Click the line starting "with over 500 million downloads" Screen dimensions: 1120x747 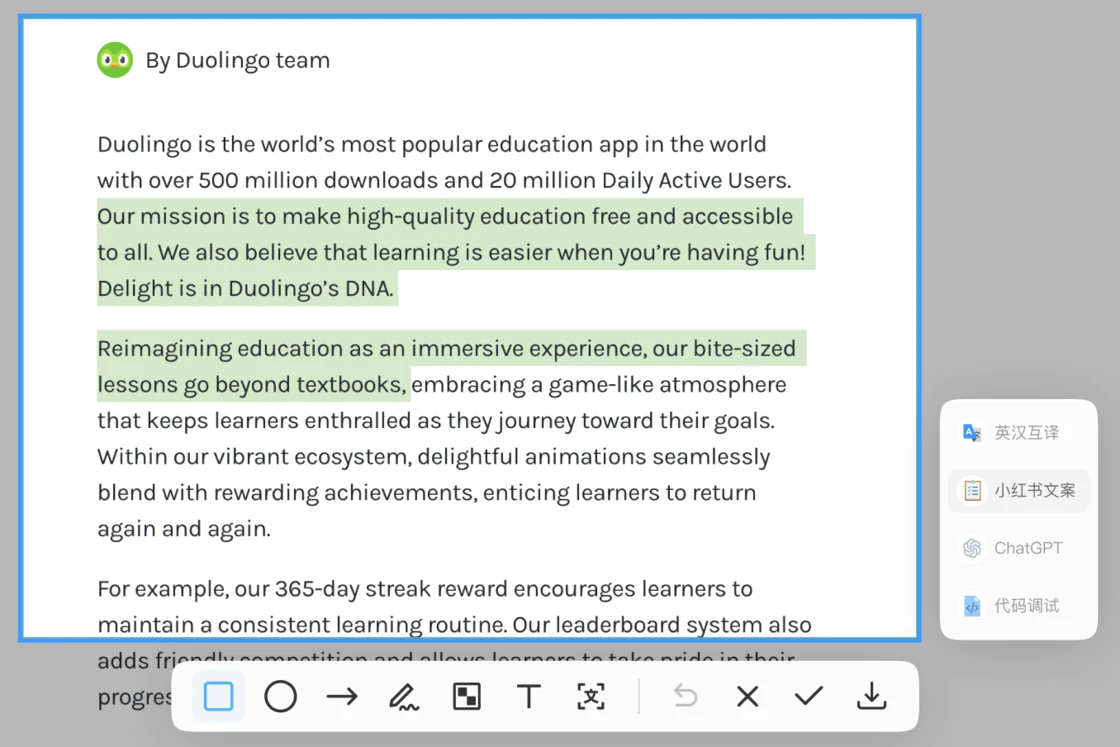coord(444,181)
